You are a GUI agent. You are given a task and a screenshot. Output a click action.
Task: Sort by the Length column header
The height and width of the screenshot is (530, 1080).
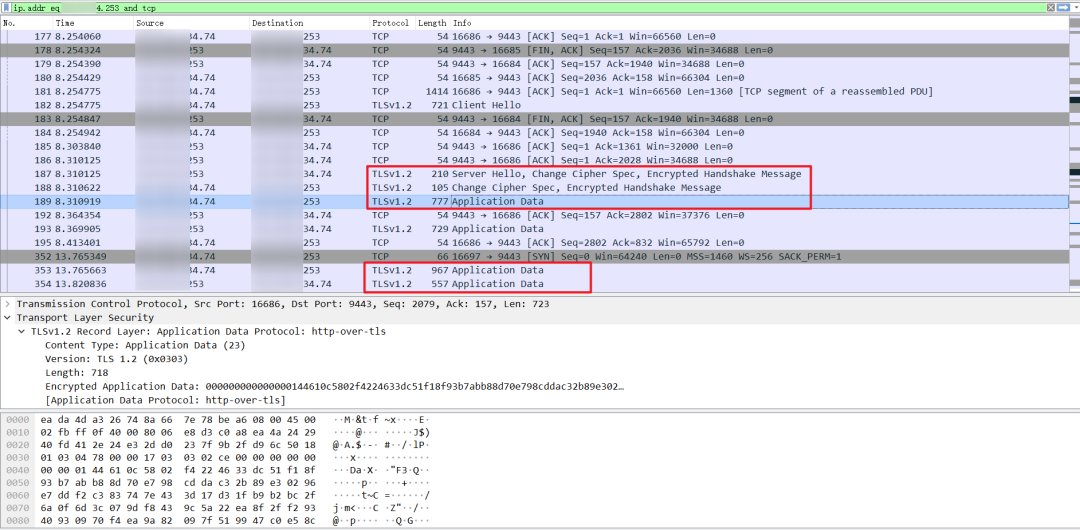432,22
